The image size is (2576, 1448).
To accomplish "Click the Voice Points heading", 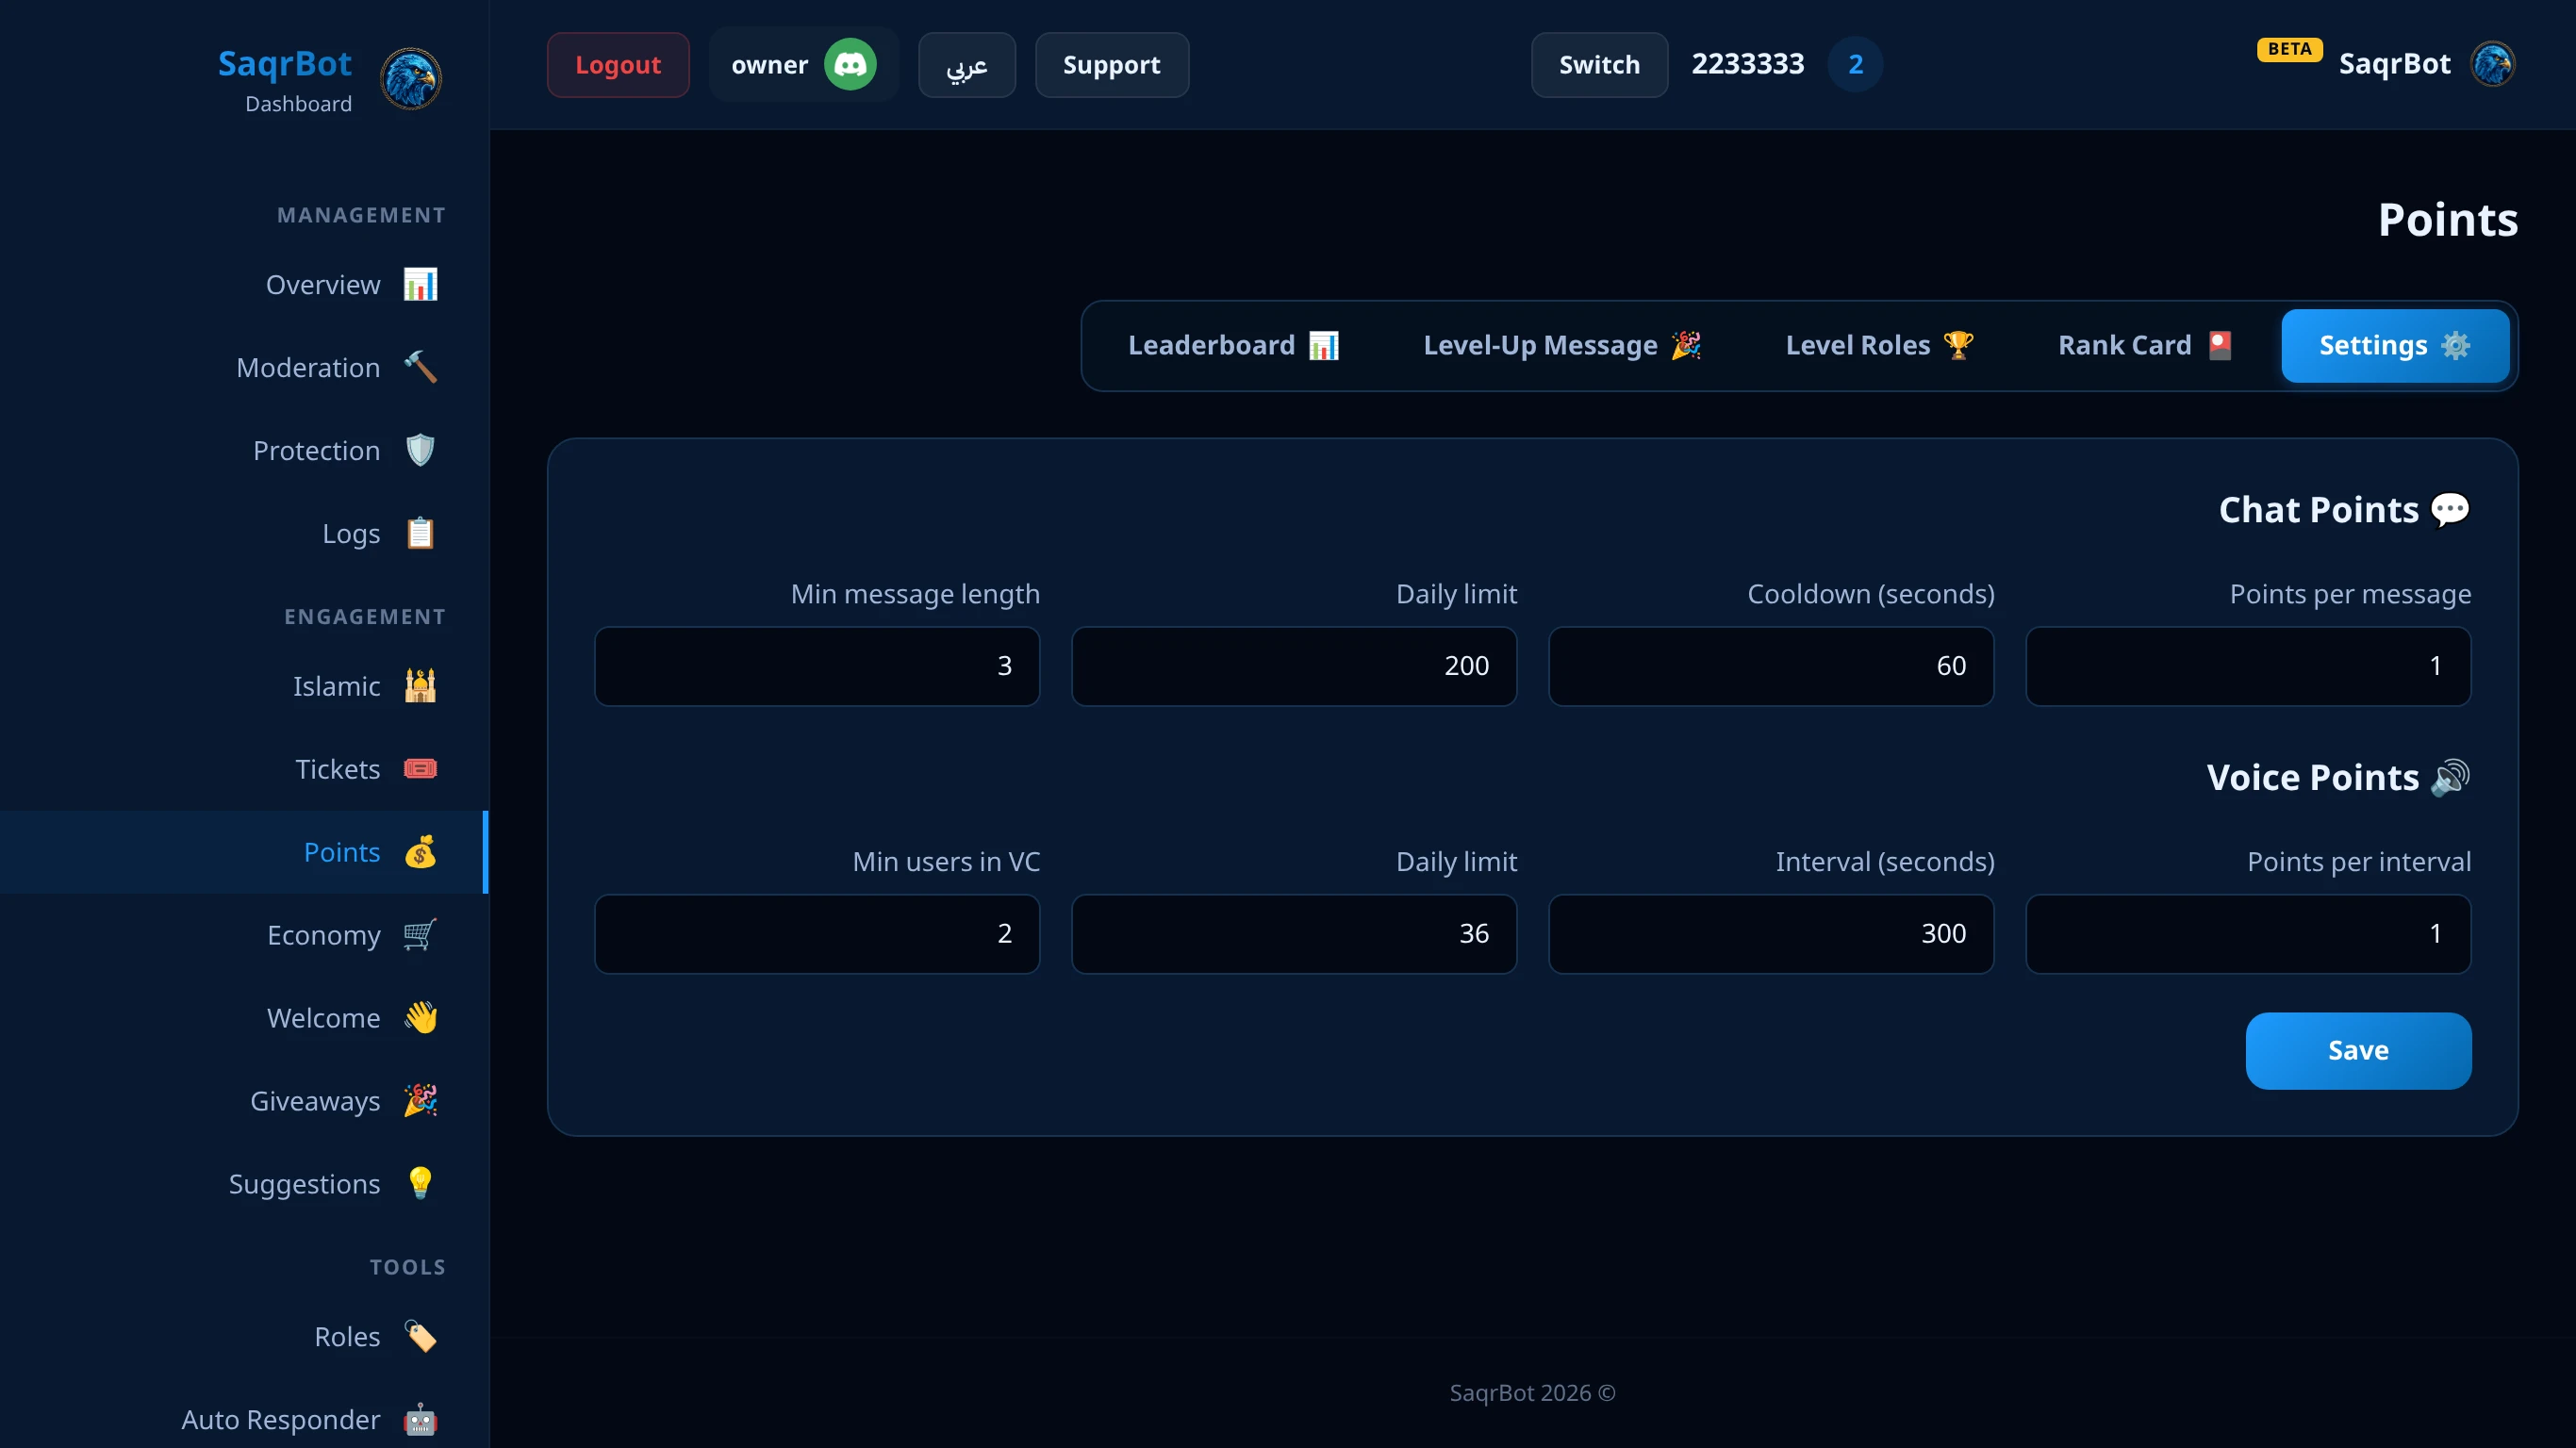I will click(2338, 778).
